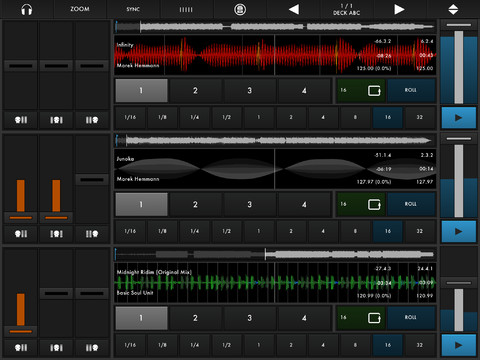Toggle Infinity deck kill, skull after two bars
The width and height of the screenshot is (480, 360).
pyautogui.click(x=92, y=120)
